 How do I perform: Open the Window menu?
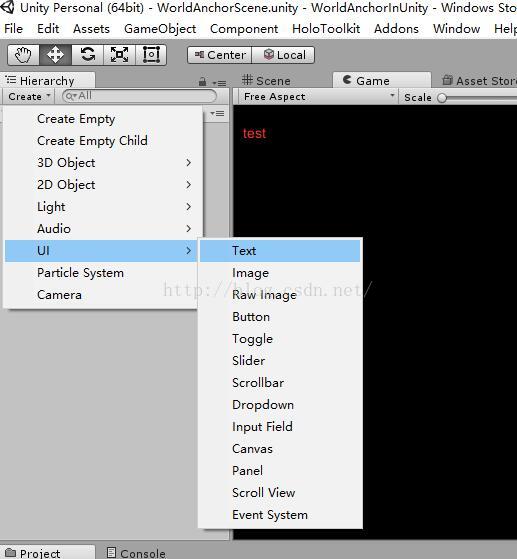coord(456,29)
